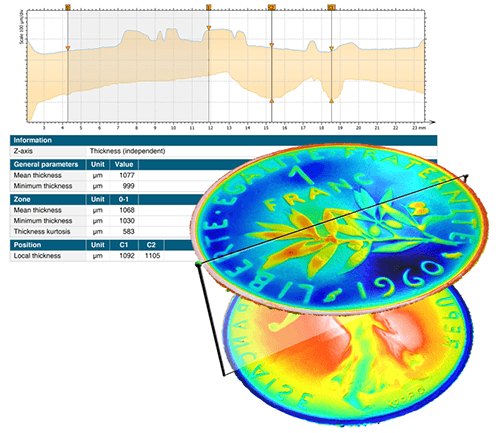Select cursor marker 0 above the profile
Viewport: 500px width, 433px height.
[x=68, y=7]
